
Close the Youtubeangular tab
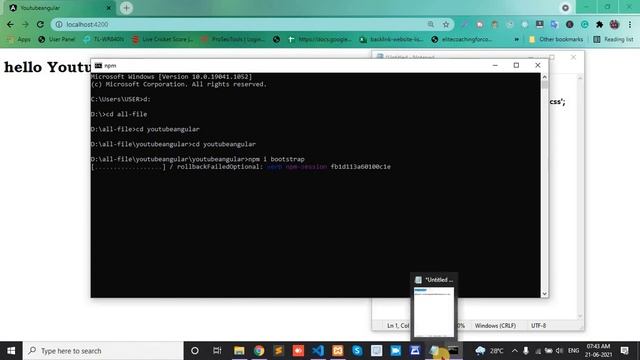(109, 8)
